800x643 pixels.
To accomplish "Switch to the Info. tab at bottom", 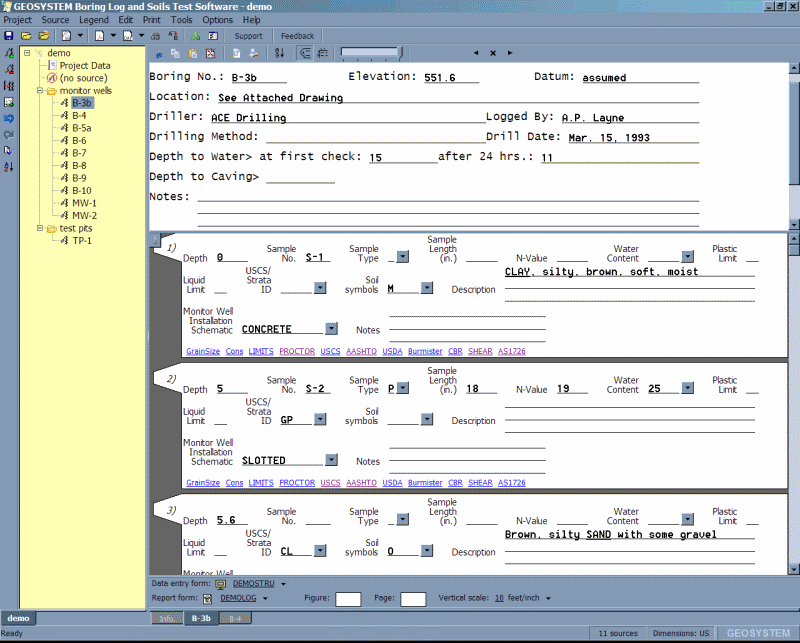I will (x=168, y=619).
